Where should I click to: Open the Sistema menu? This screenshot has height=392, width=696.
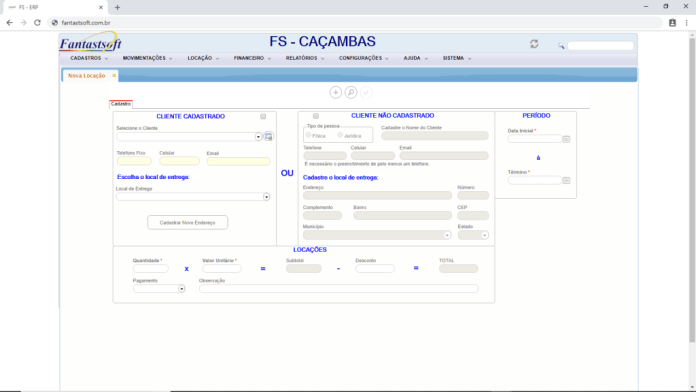point(457,58)
